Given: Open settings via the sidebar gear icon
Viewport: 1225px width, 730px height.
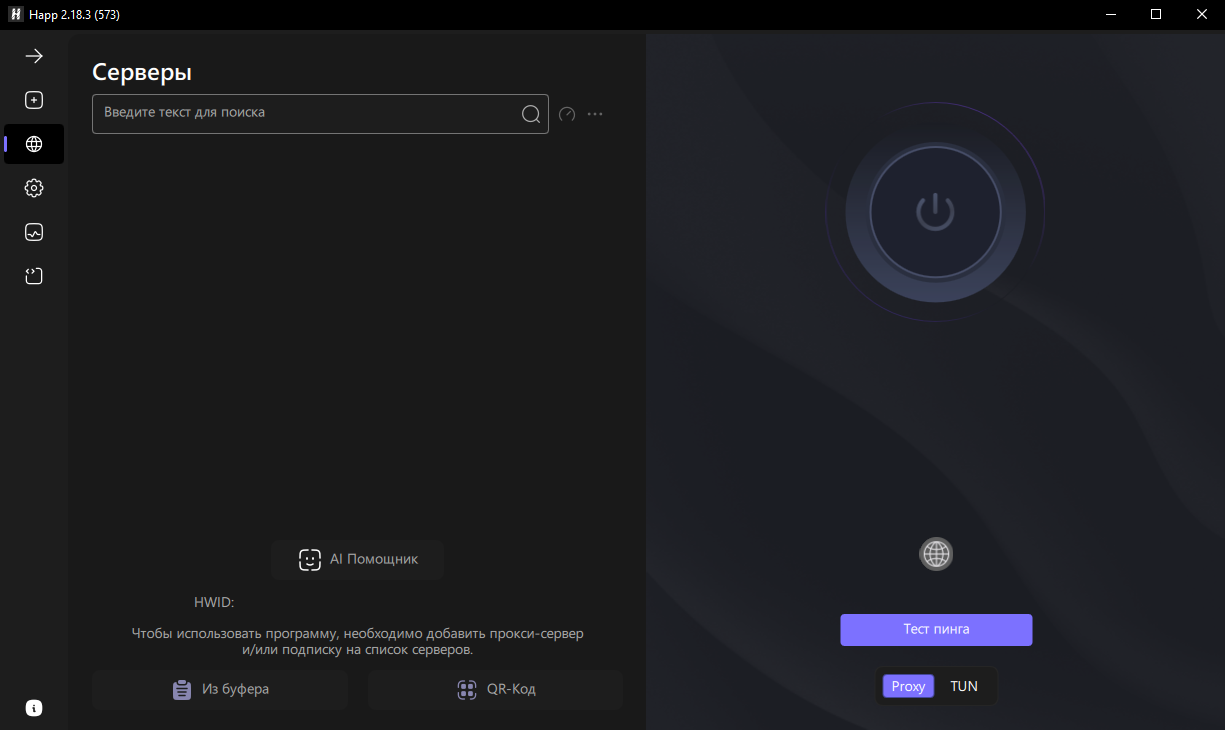Looking at the screenshot, I should pyautogui.click(x=34, y=188).
